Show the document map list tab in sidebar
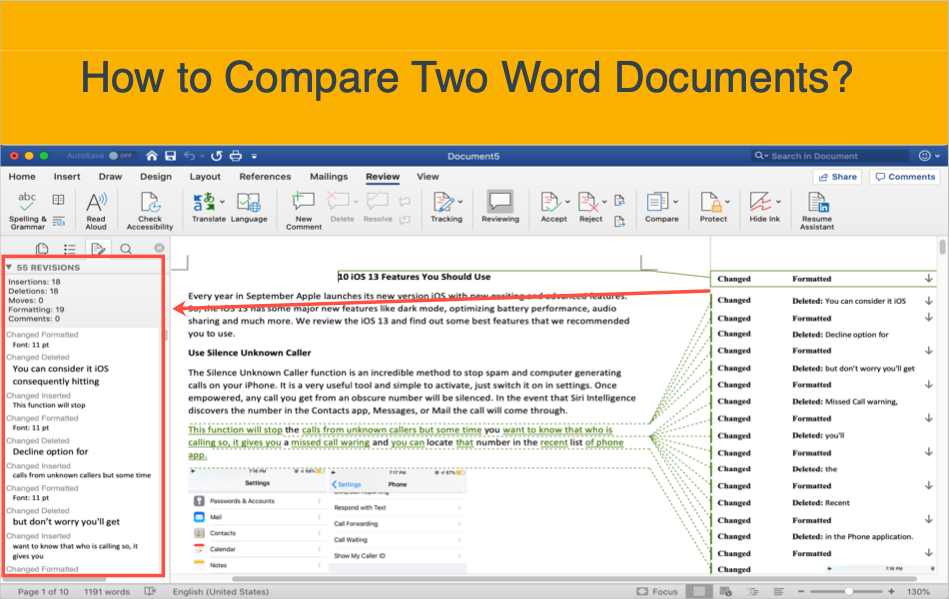Image resolution: width=949 pixels, height=599 pixels. coord(70,249)
